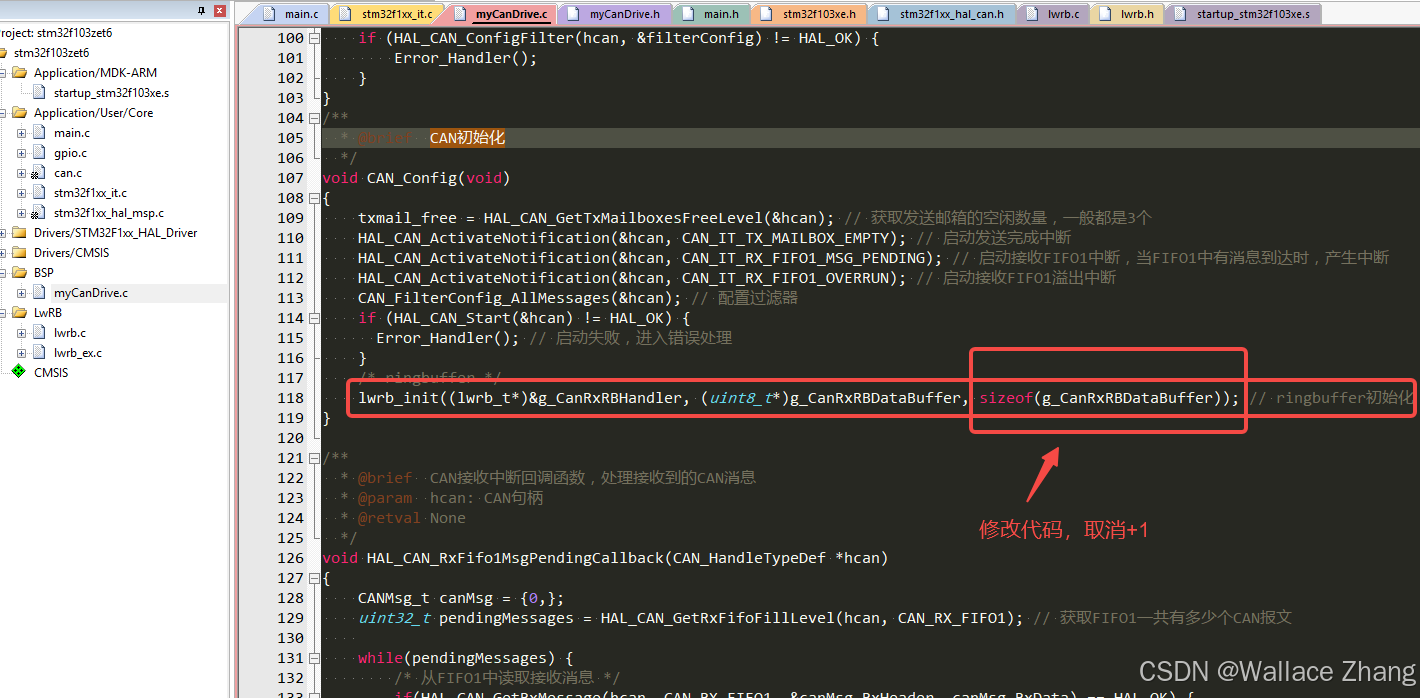This screenshot has width=1420, height=698.
Task: Click the txmail_free variable on line 109
Action: (408, 218)
